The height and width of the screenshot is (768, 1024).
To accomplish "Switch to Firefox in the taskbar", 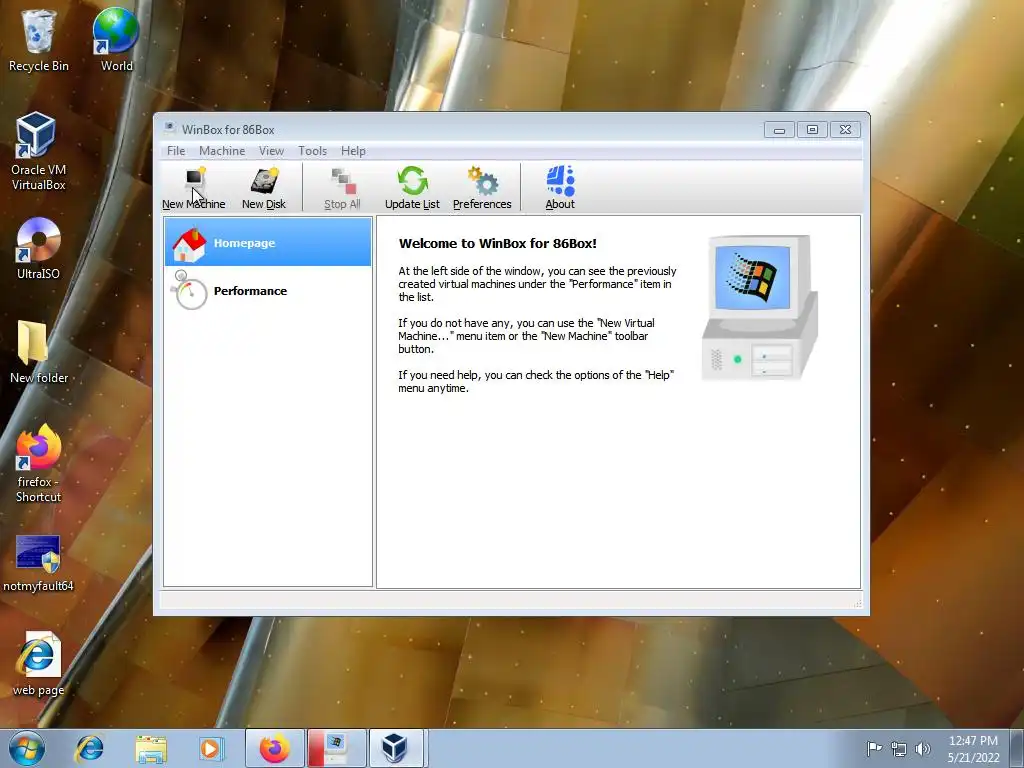I will [275, 748].
